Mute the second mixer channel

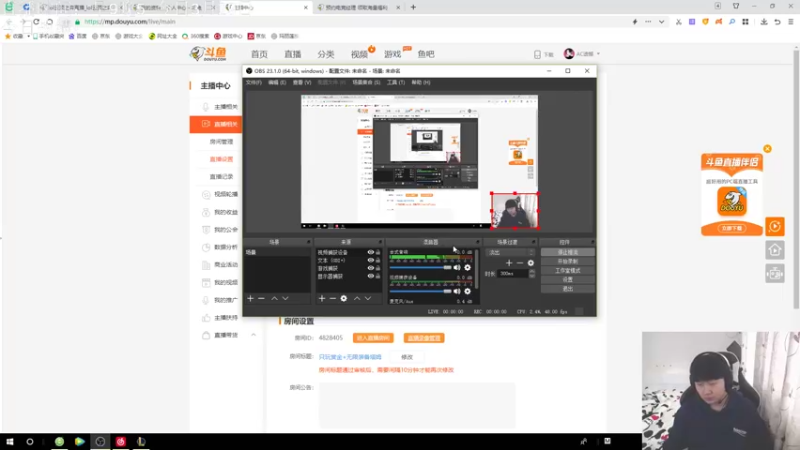(457, 291)
